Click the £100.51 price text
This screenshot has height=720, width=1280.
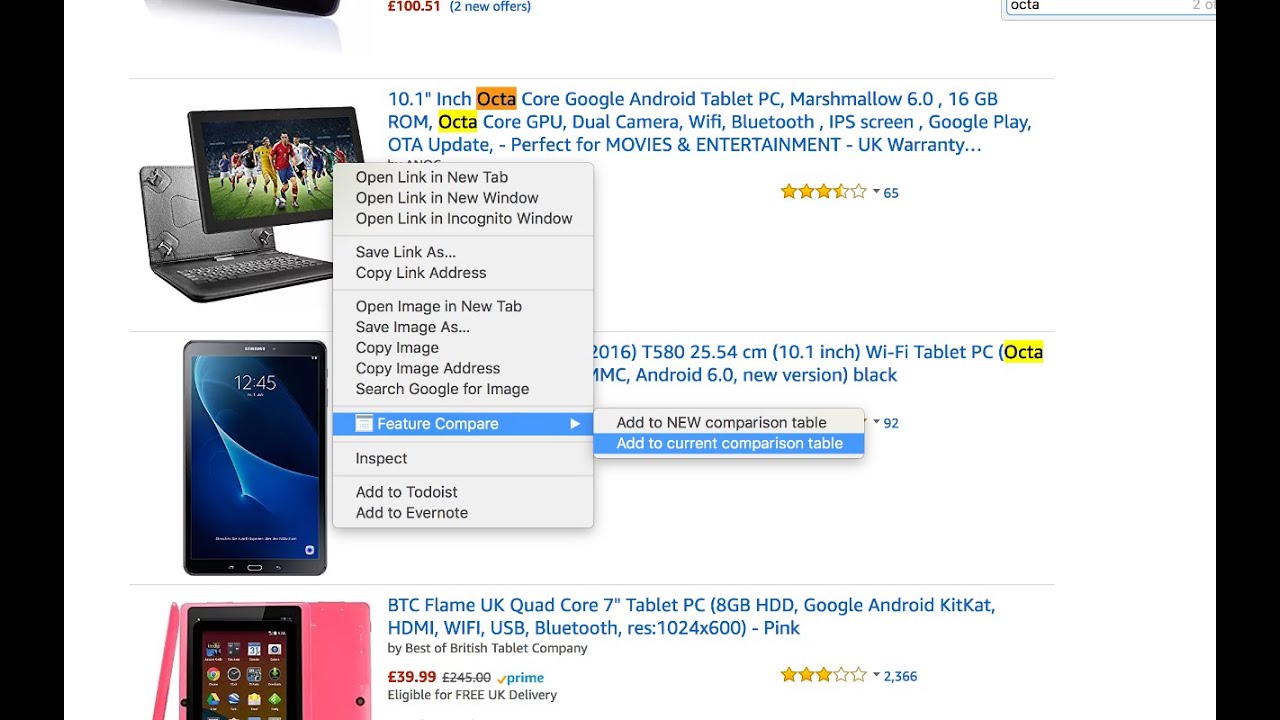coord(414,6)
